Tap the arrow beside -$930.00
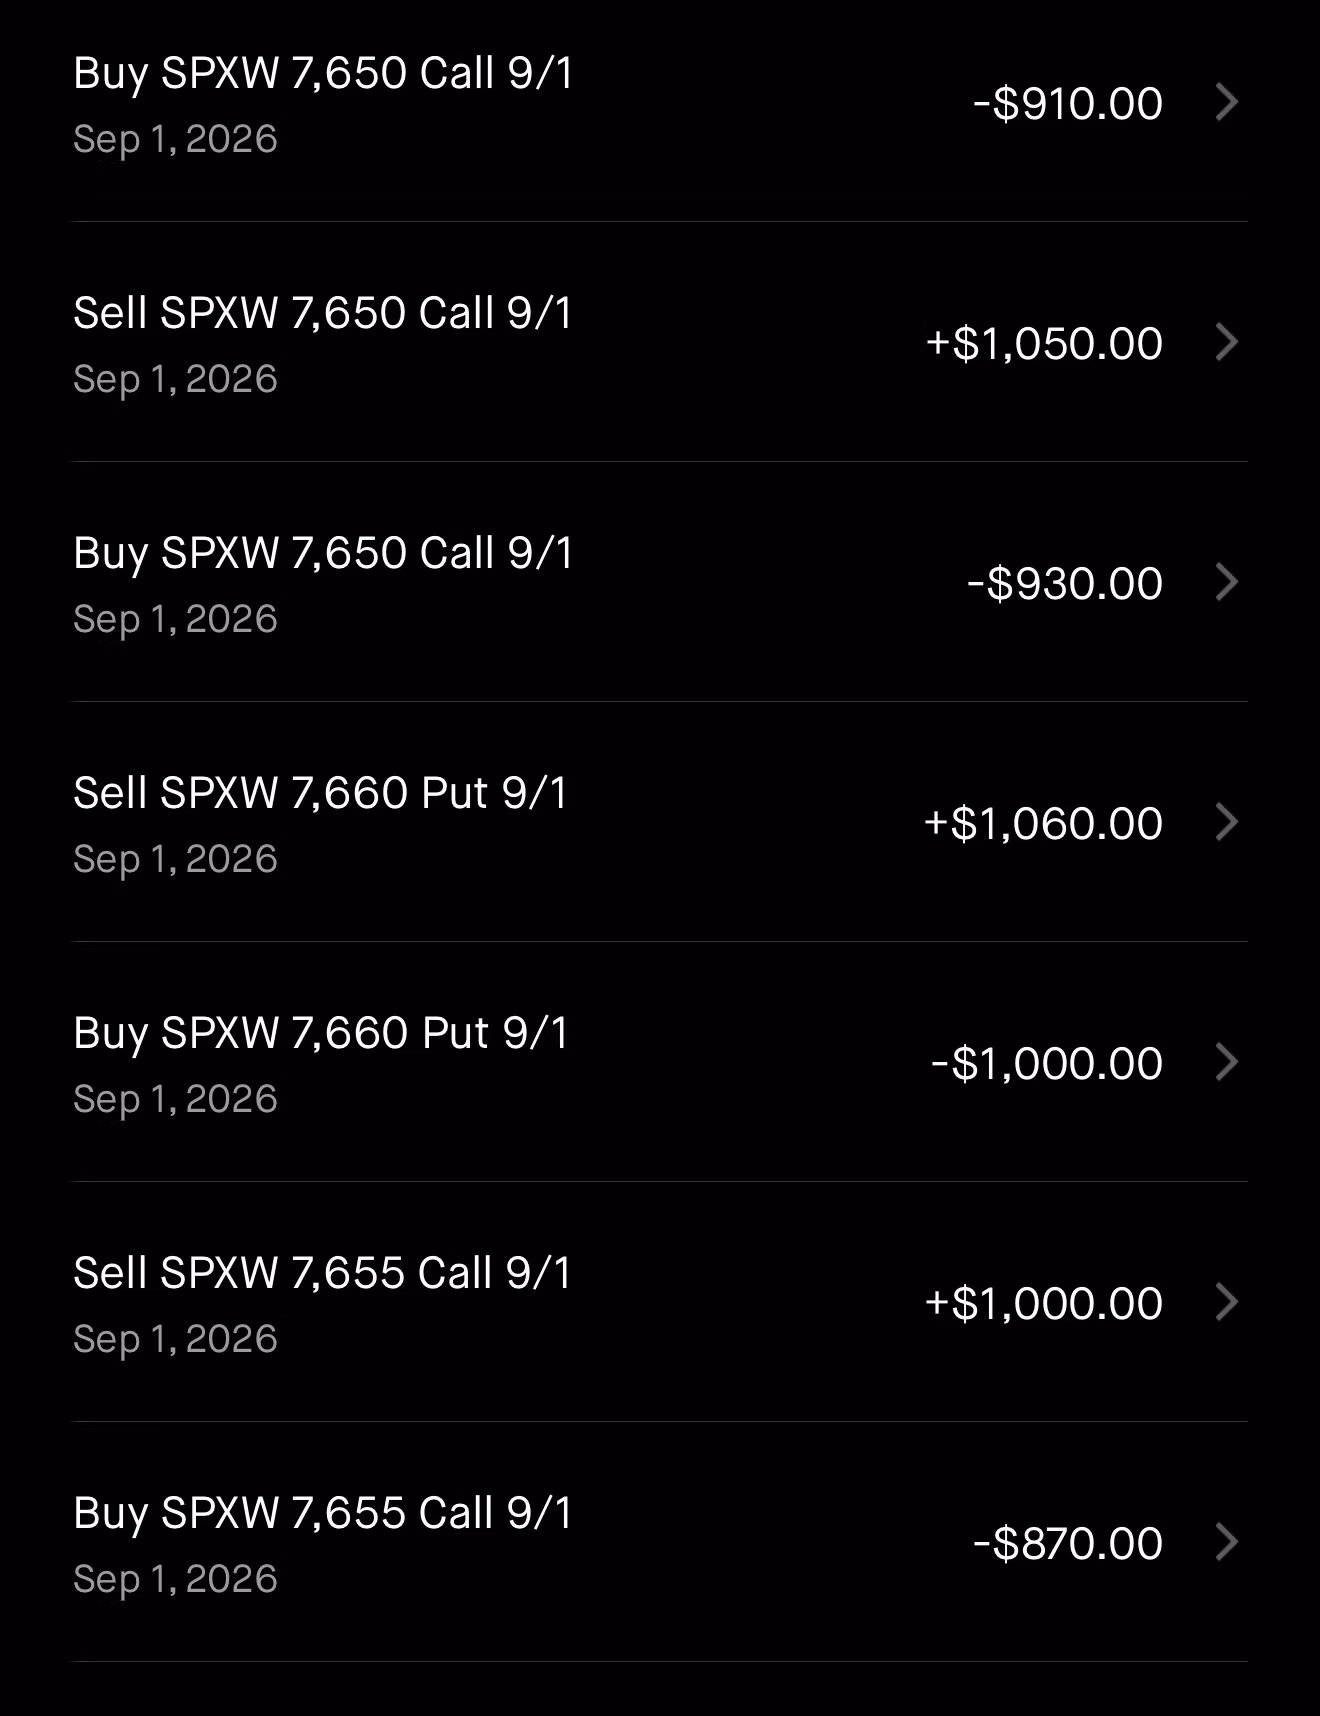This screenshot has height=1716, width=1320. [x=1227, y=582]
